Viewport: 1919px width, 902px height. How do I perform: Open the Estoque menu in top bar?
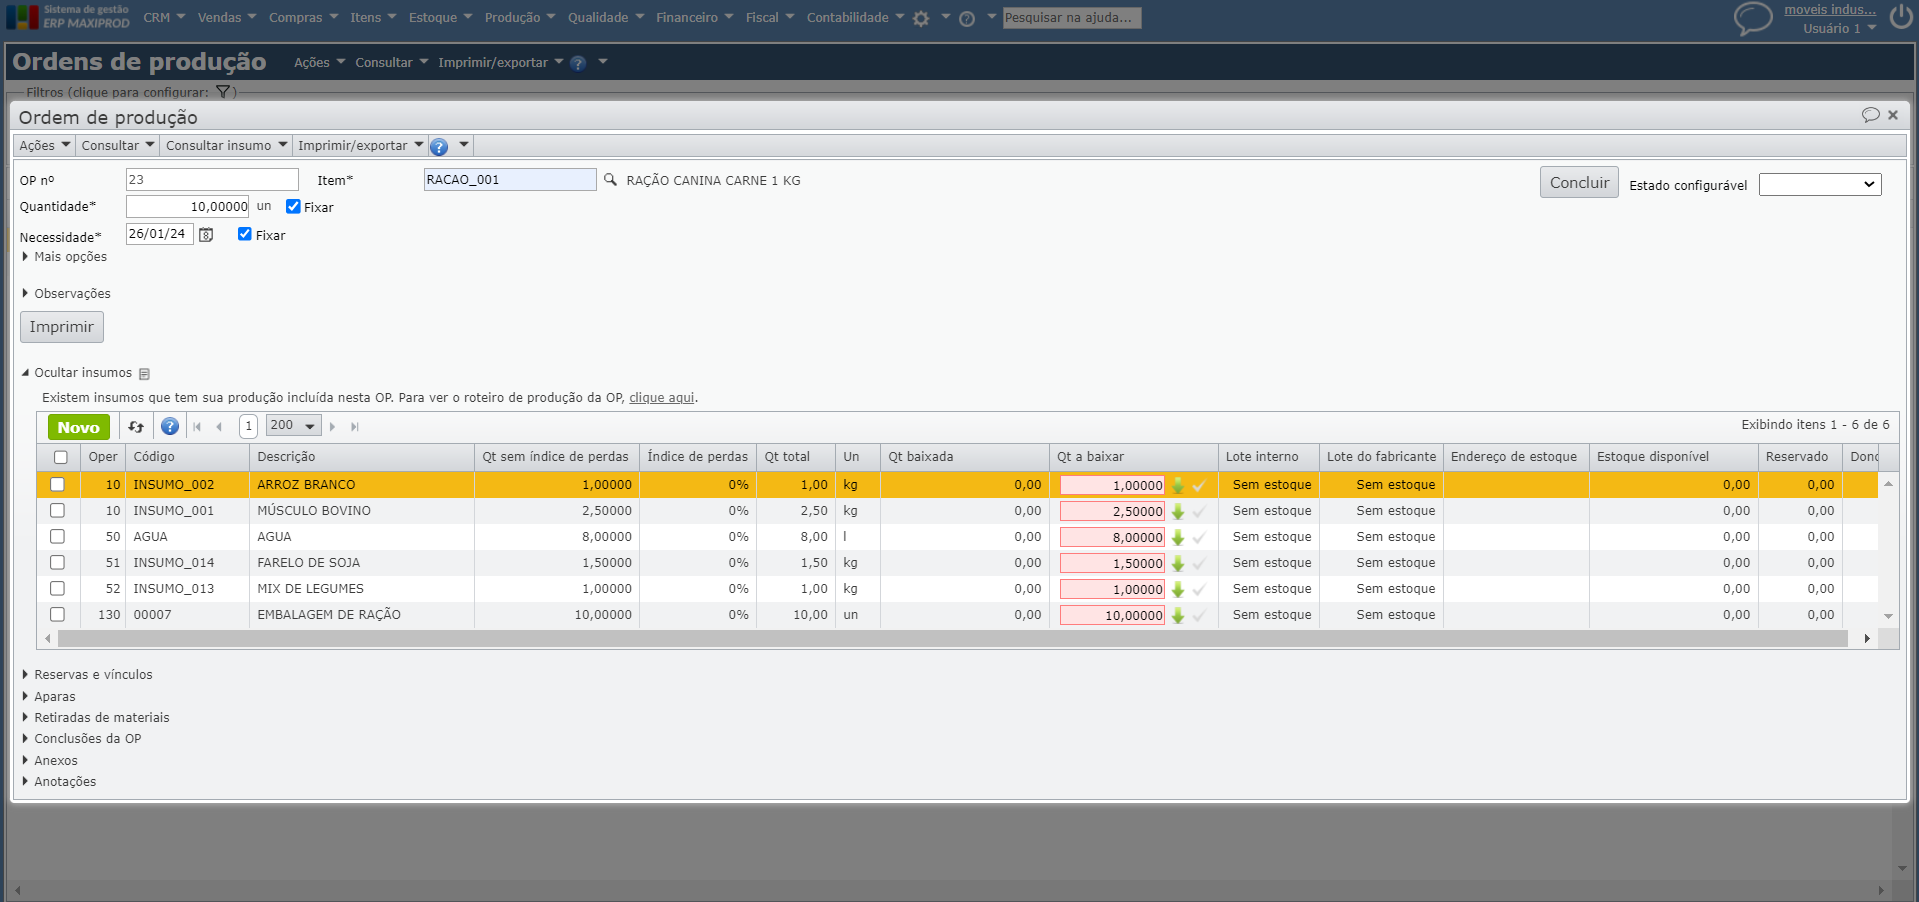[x=440, y=18]
